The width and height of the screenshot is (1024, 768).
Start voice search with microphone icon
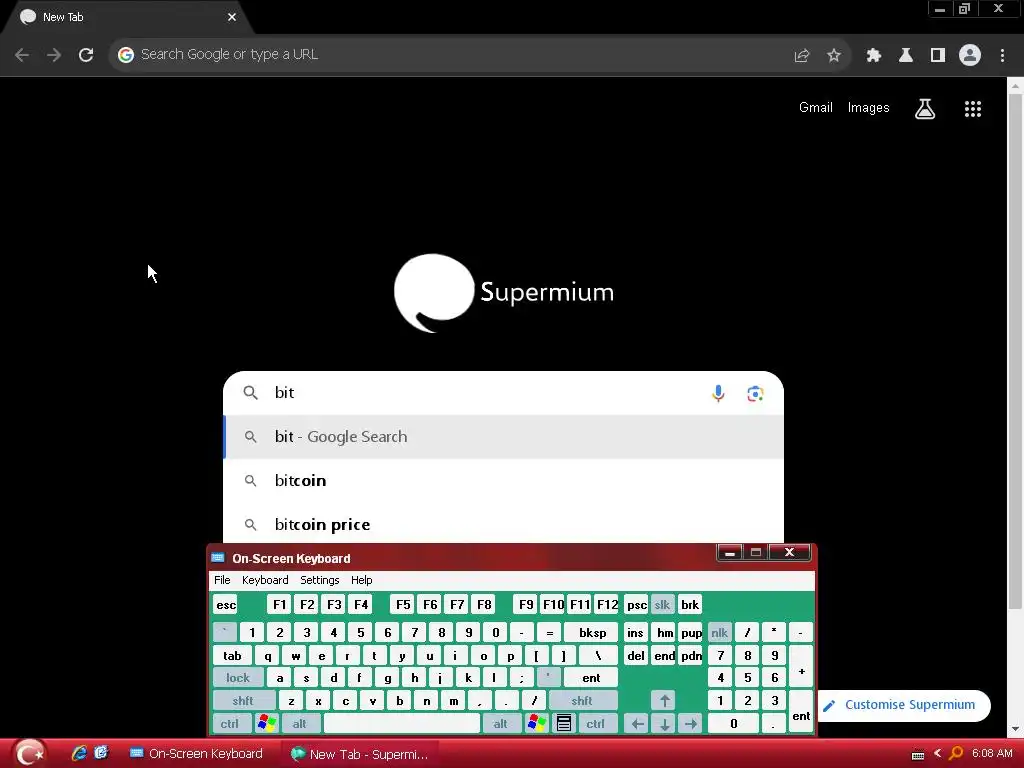click(718, 393)
